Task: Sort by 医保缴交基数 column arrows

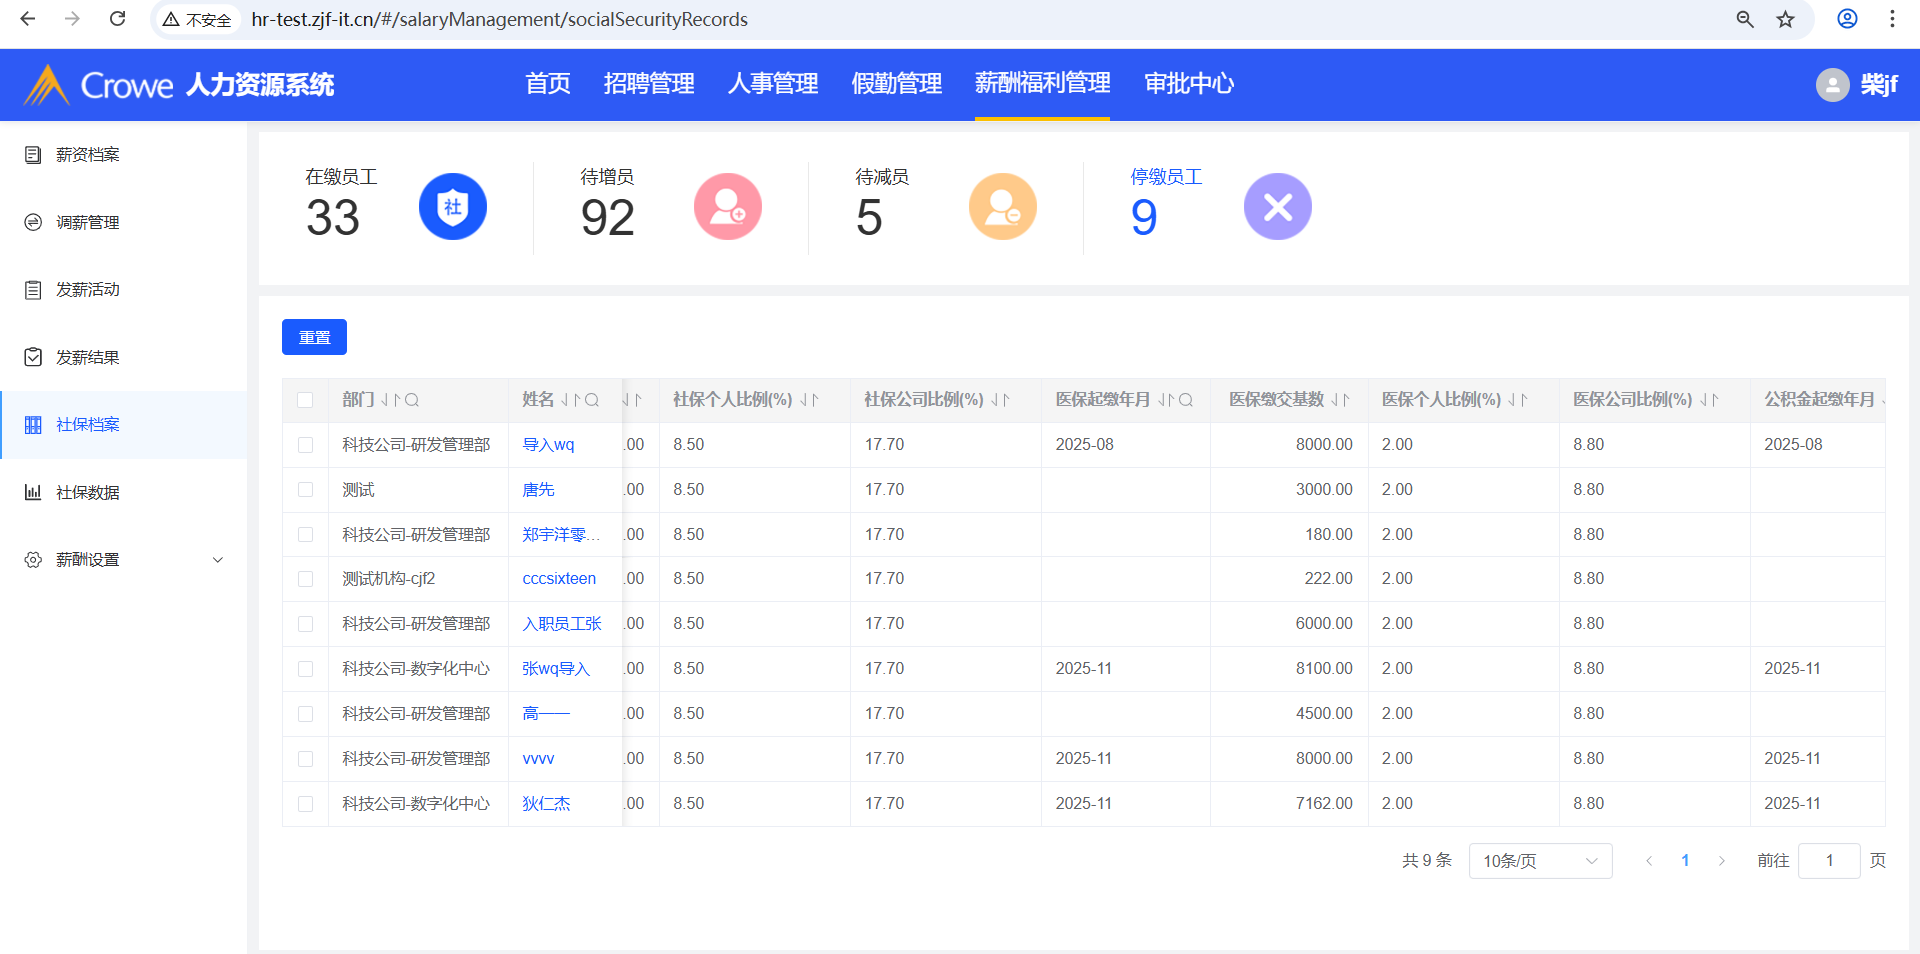Action: (1340, 400)
